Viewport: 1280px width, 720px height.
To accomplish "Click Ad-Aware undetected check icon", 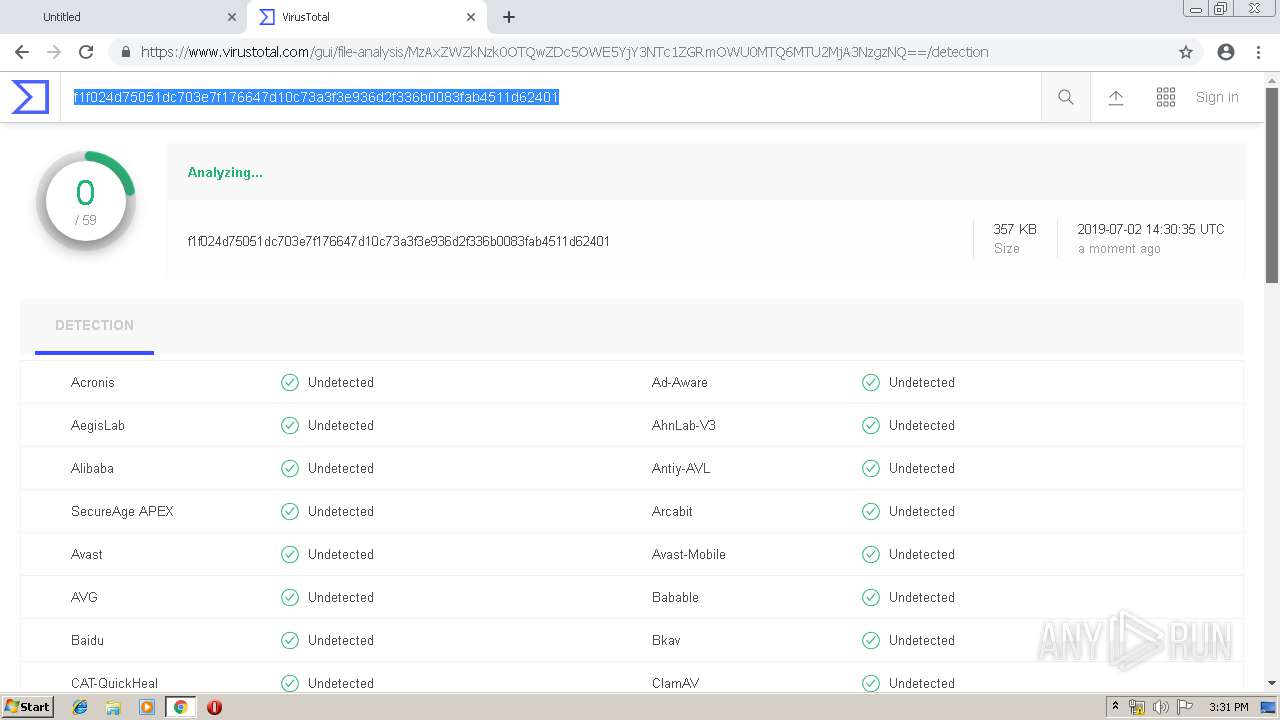I will [871, 382].
